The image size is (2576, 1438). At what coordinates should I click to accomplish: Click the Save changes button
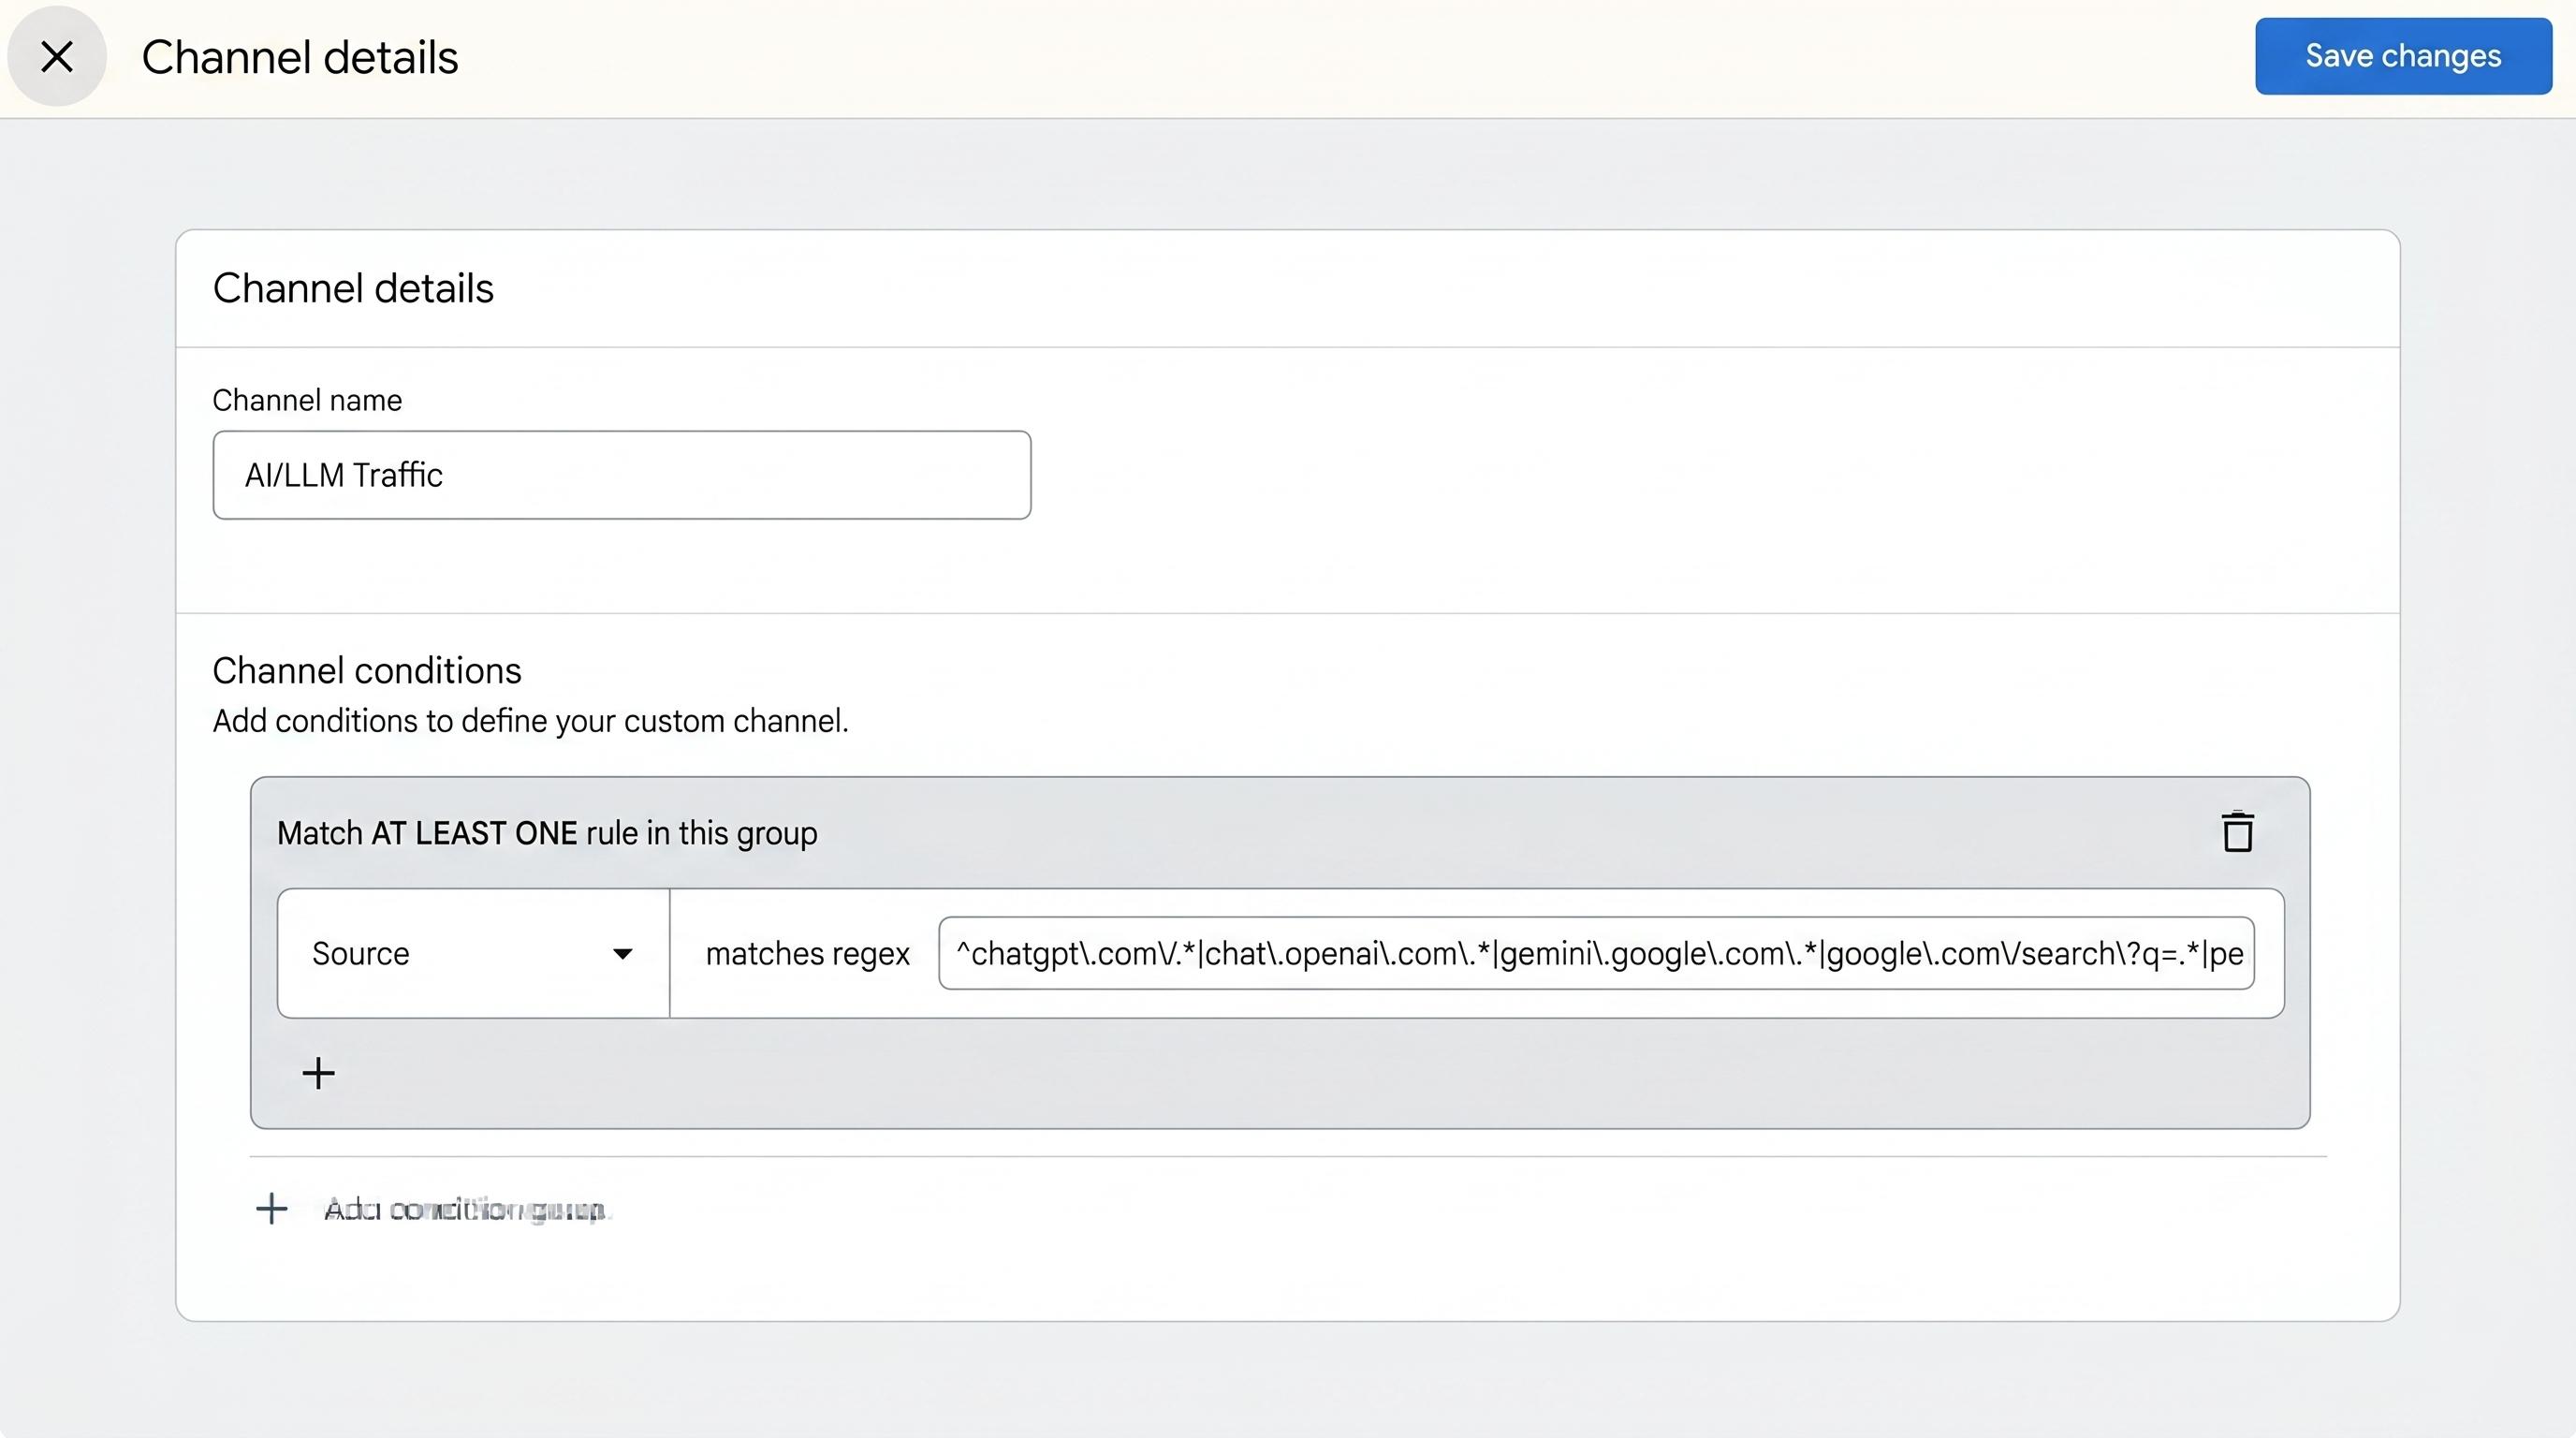(2403, 56)
